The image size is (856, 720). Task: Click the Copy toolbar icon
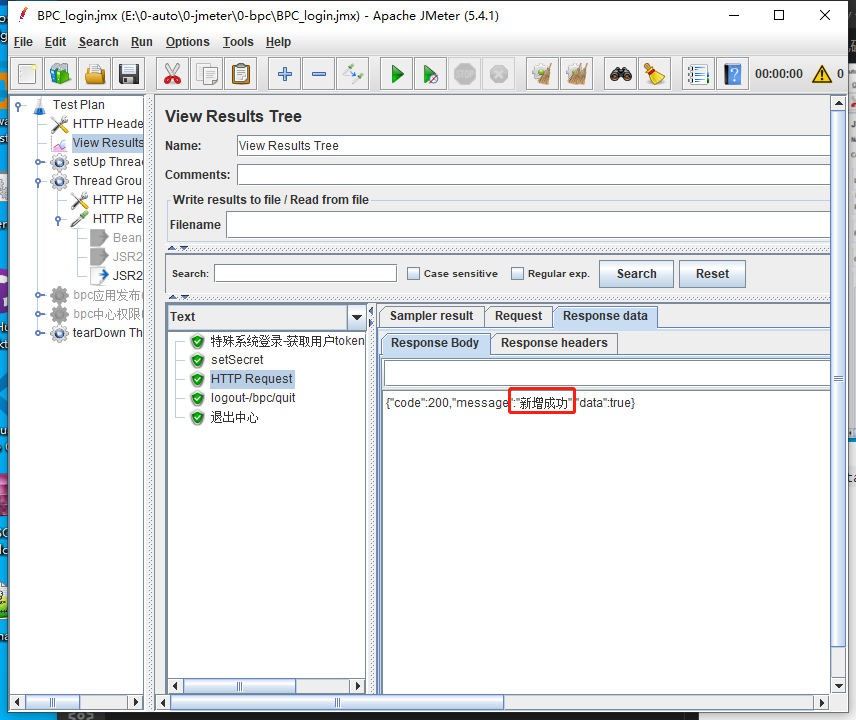207,74
